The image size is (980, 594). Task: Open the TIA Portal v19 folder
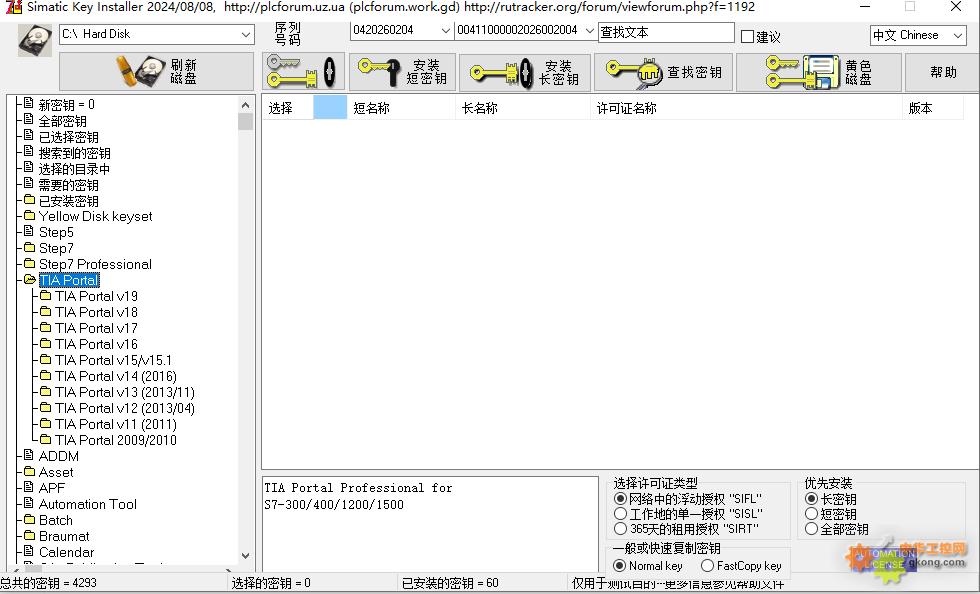96,296
